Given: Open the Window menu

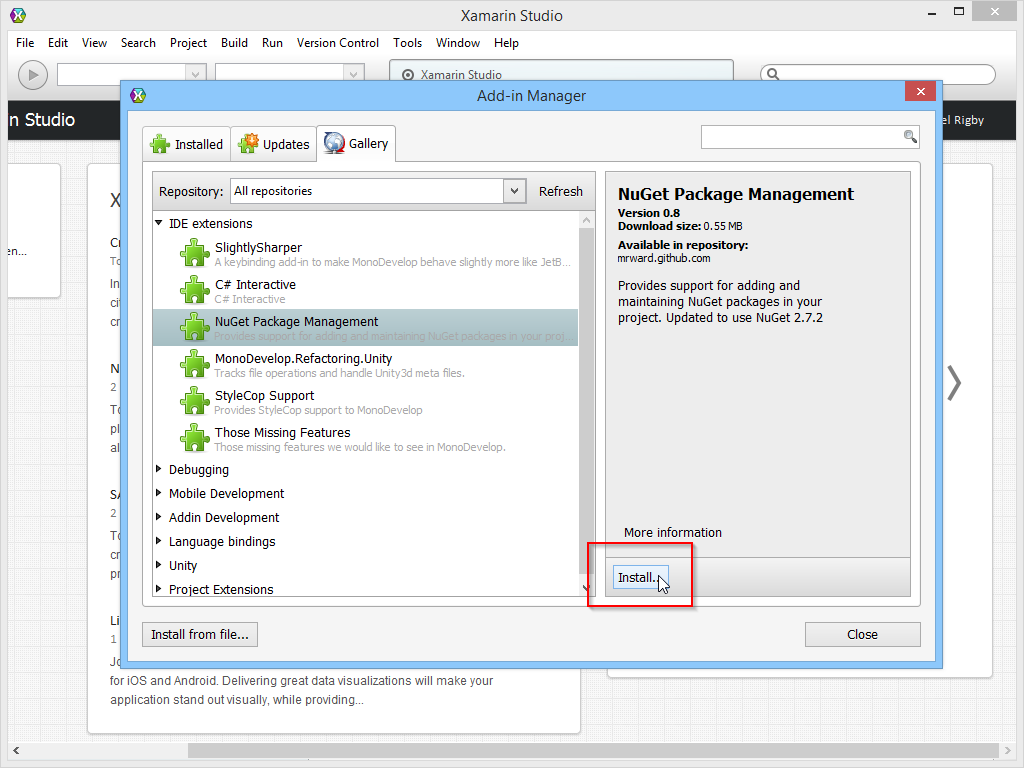Looking at the screenshot, I should point(458,43).
